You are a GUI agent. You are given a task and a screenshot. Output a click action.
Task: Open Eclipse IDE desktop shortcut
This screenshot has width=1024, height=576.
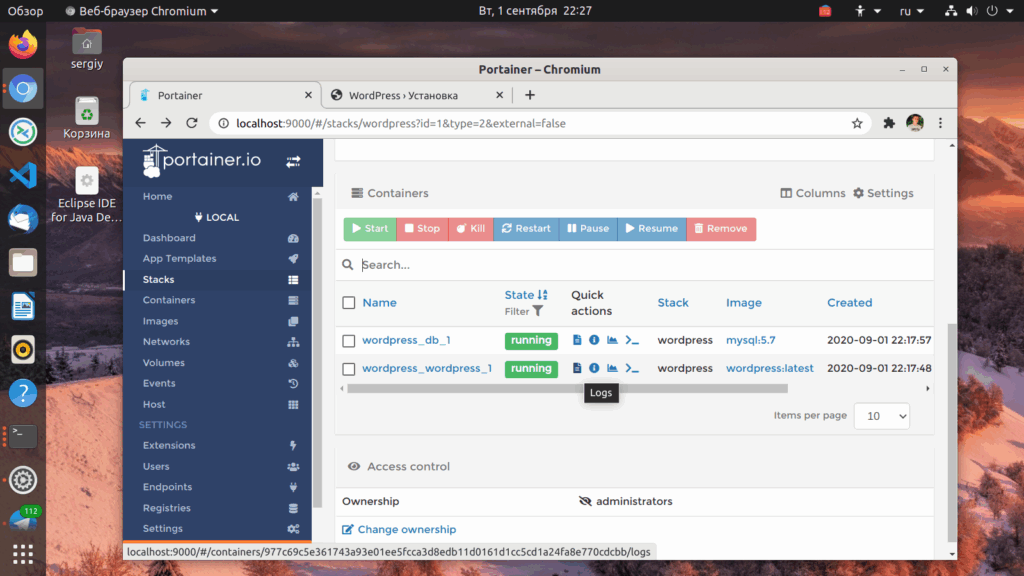click(86, 195)
